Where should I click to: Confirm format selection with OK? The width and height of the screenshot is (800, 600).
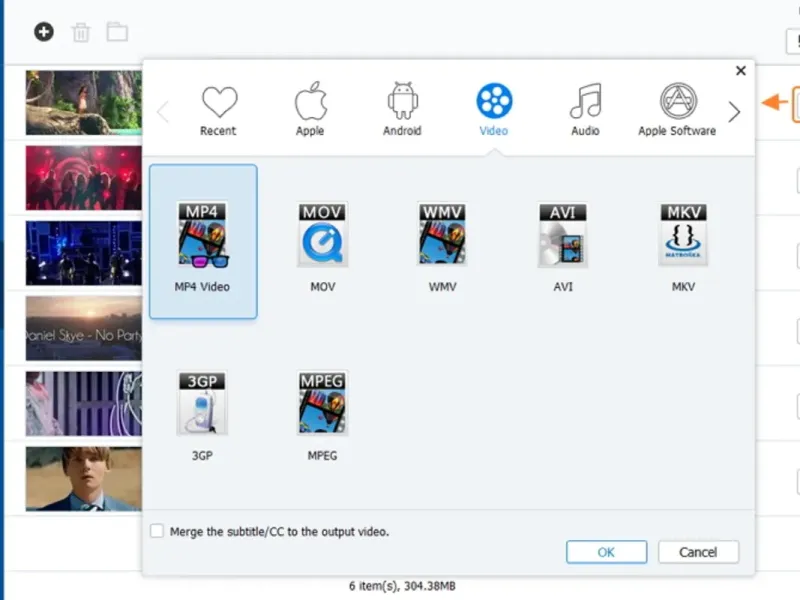pos(606,552)
